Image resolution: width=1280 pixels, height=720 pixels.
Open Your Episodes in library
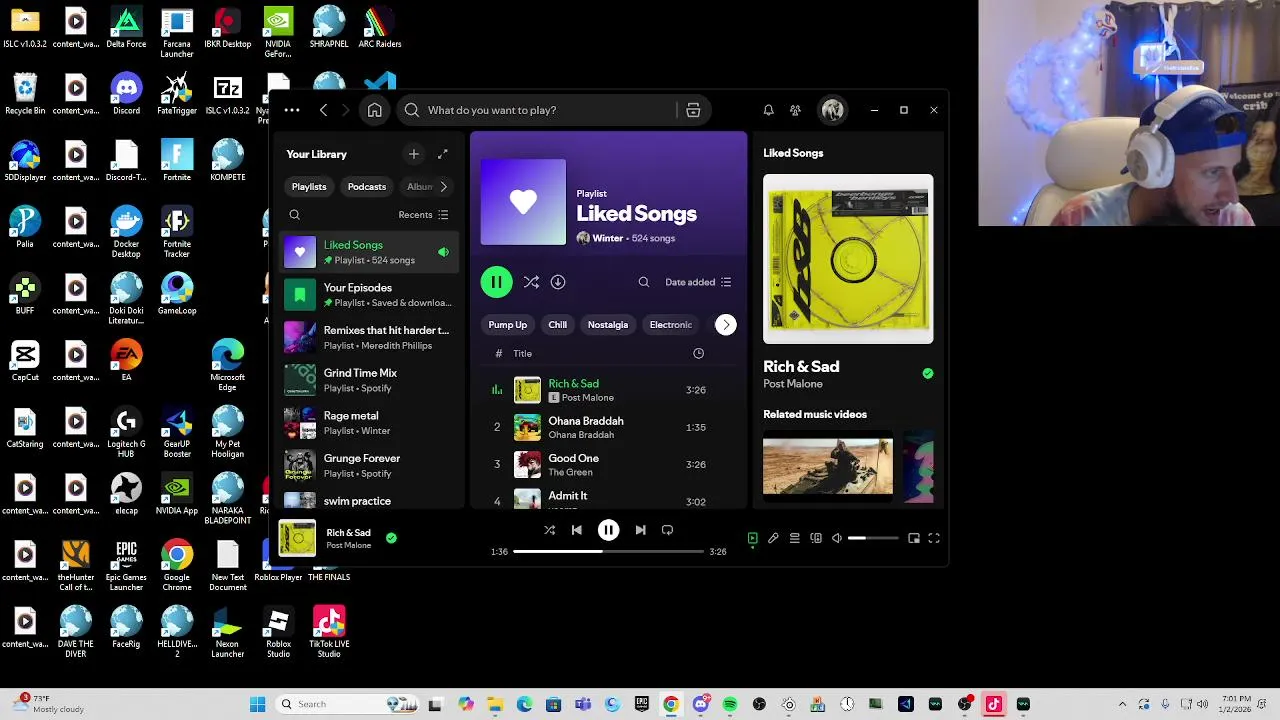(x=369, y=295)
